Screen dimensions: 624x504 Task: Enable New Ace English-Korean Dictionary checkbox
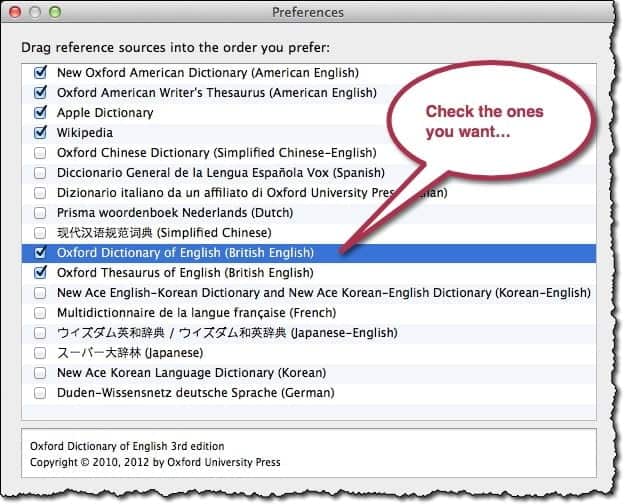(40, 293)
